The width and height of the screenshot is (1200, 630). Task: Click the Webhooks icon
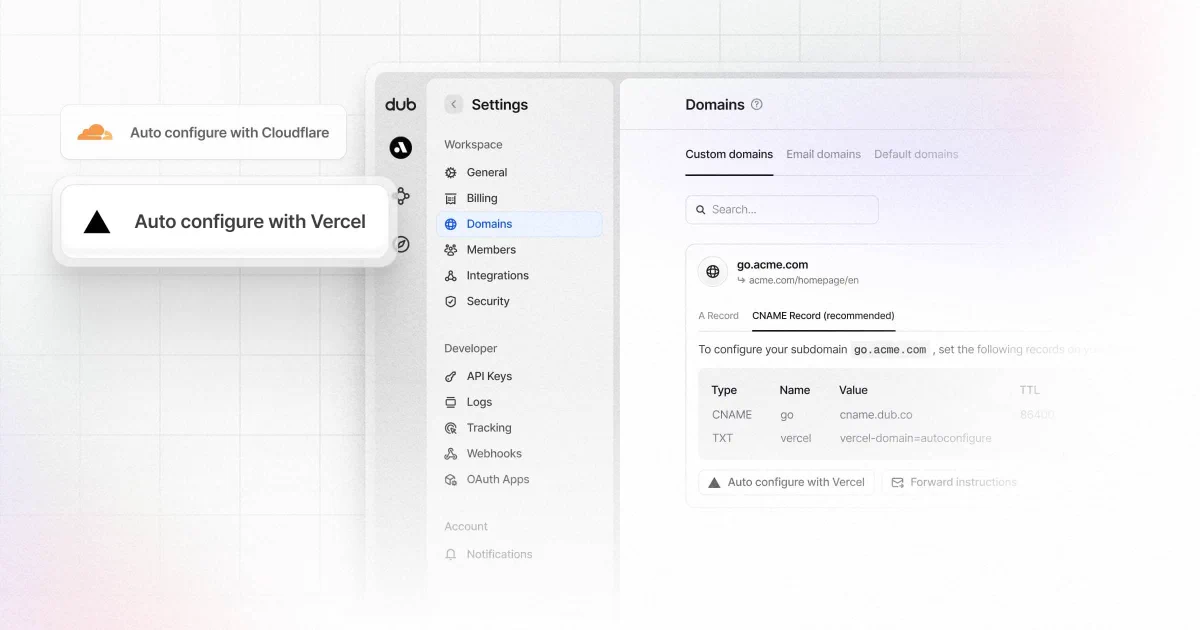(x=451, y=454)
